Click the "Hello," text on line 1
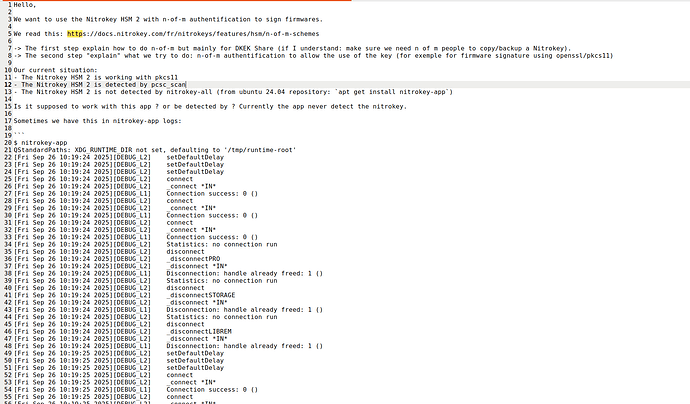Screen dimensions: 690x404 tap(25, 5)
